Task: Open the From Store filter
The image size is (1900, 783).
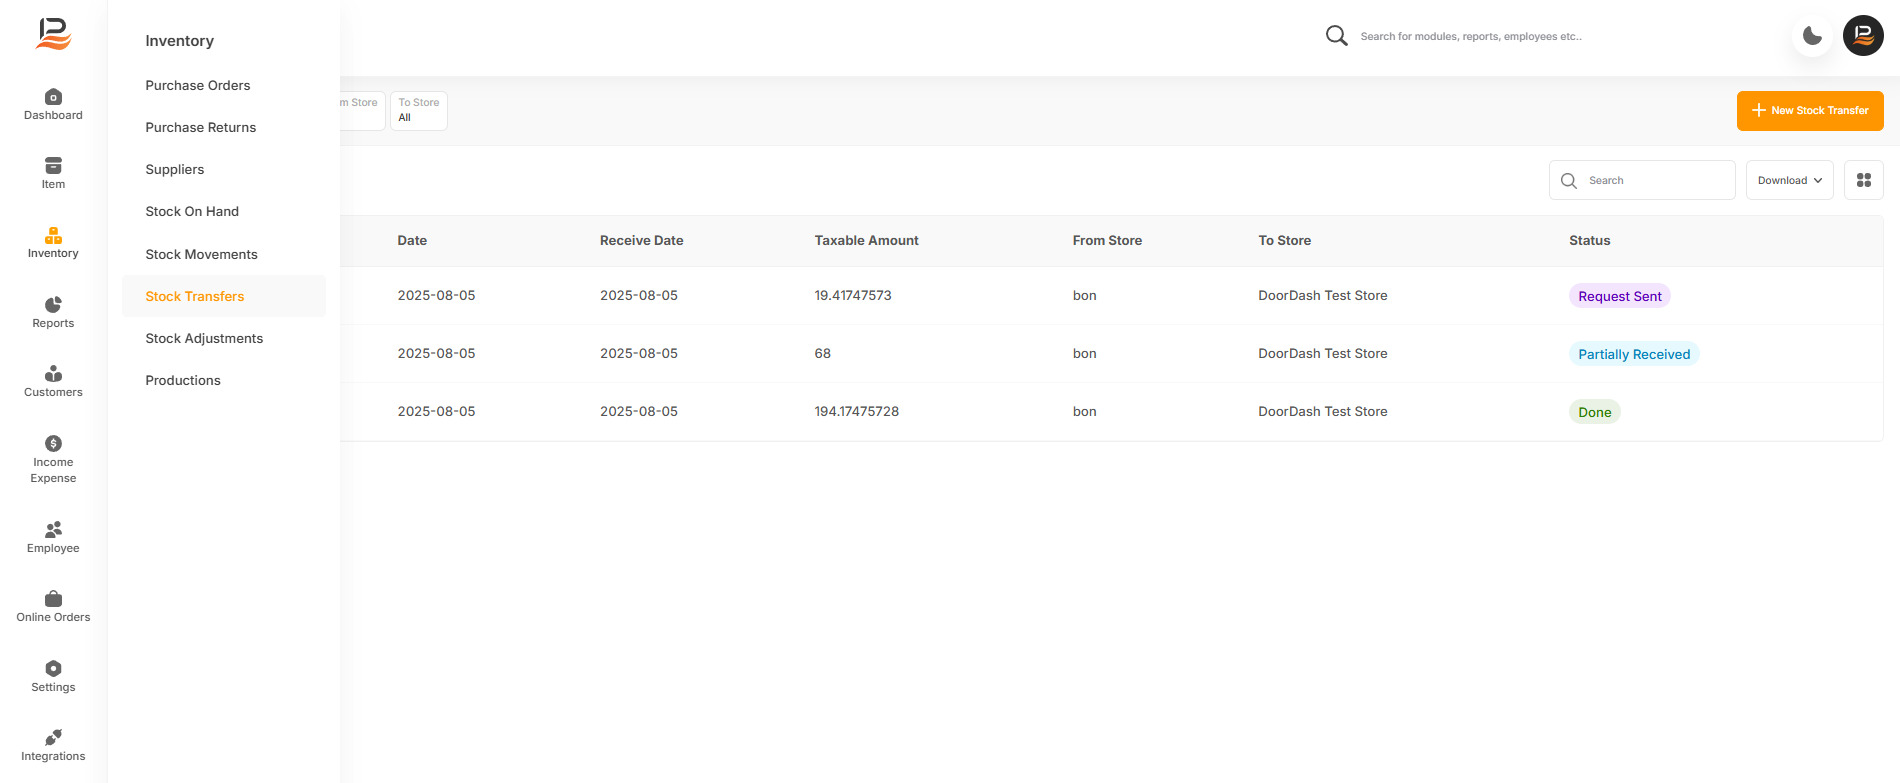Action: (x=362, y=110)
